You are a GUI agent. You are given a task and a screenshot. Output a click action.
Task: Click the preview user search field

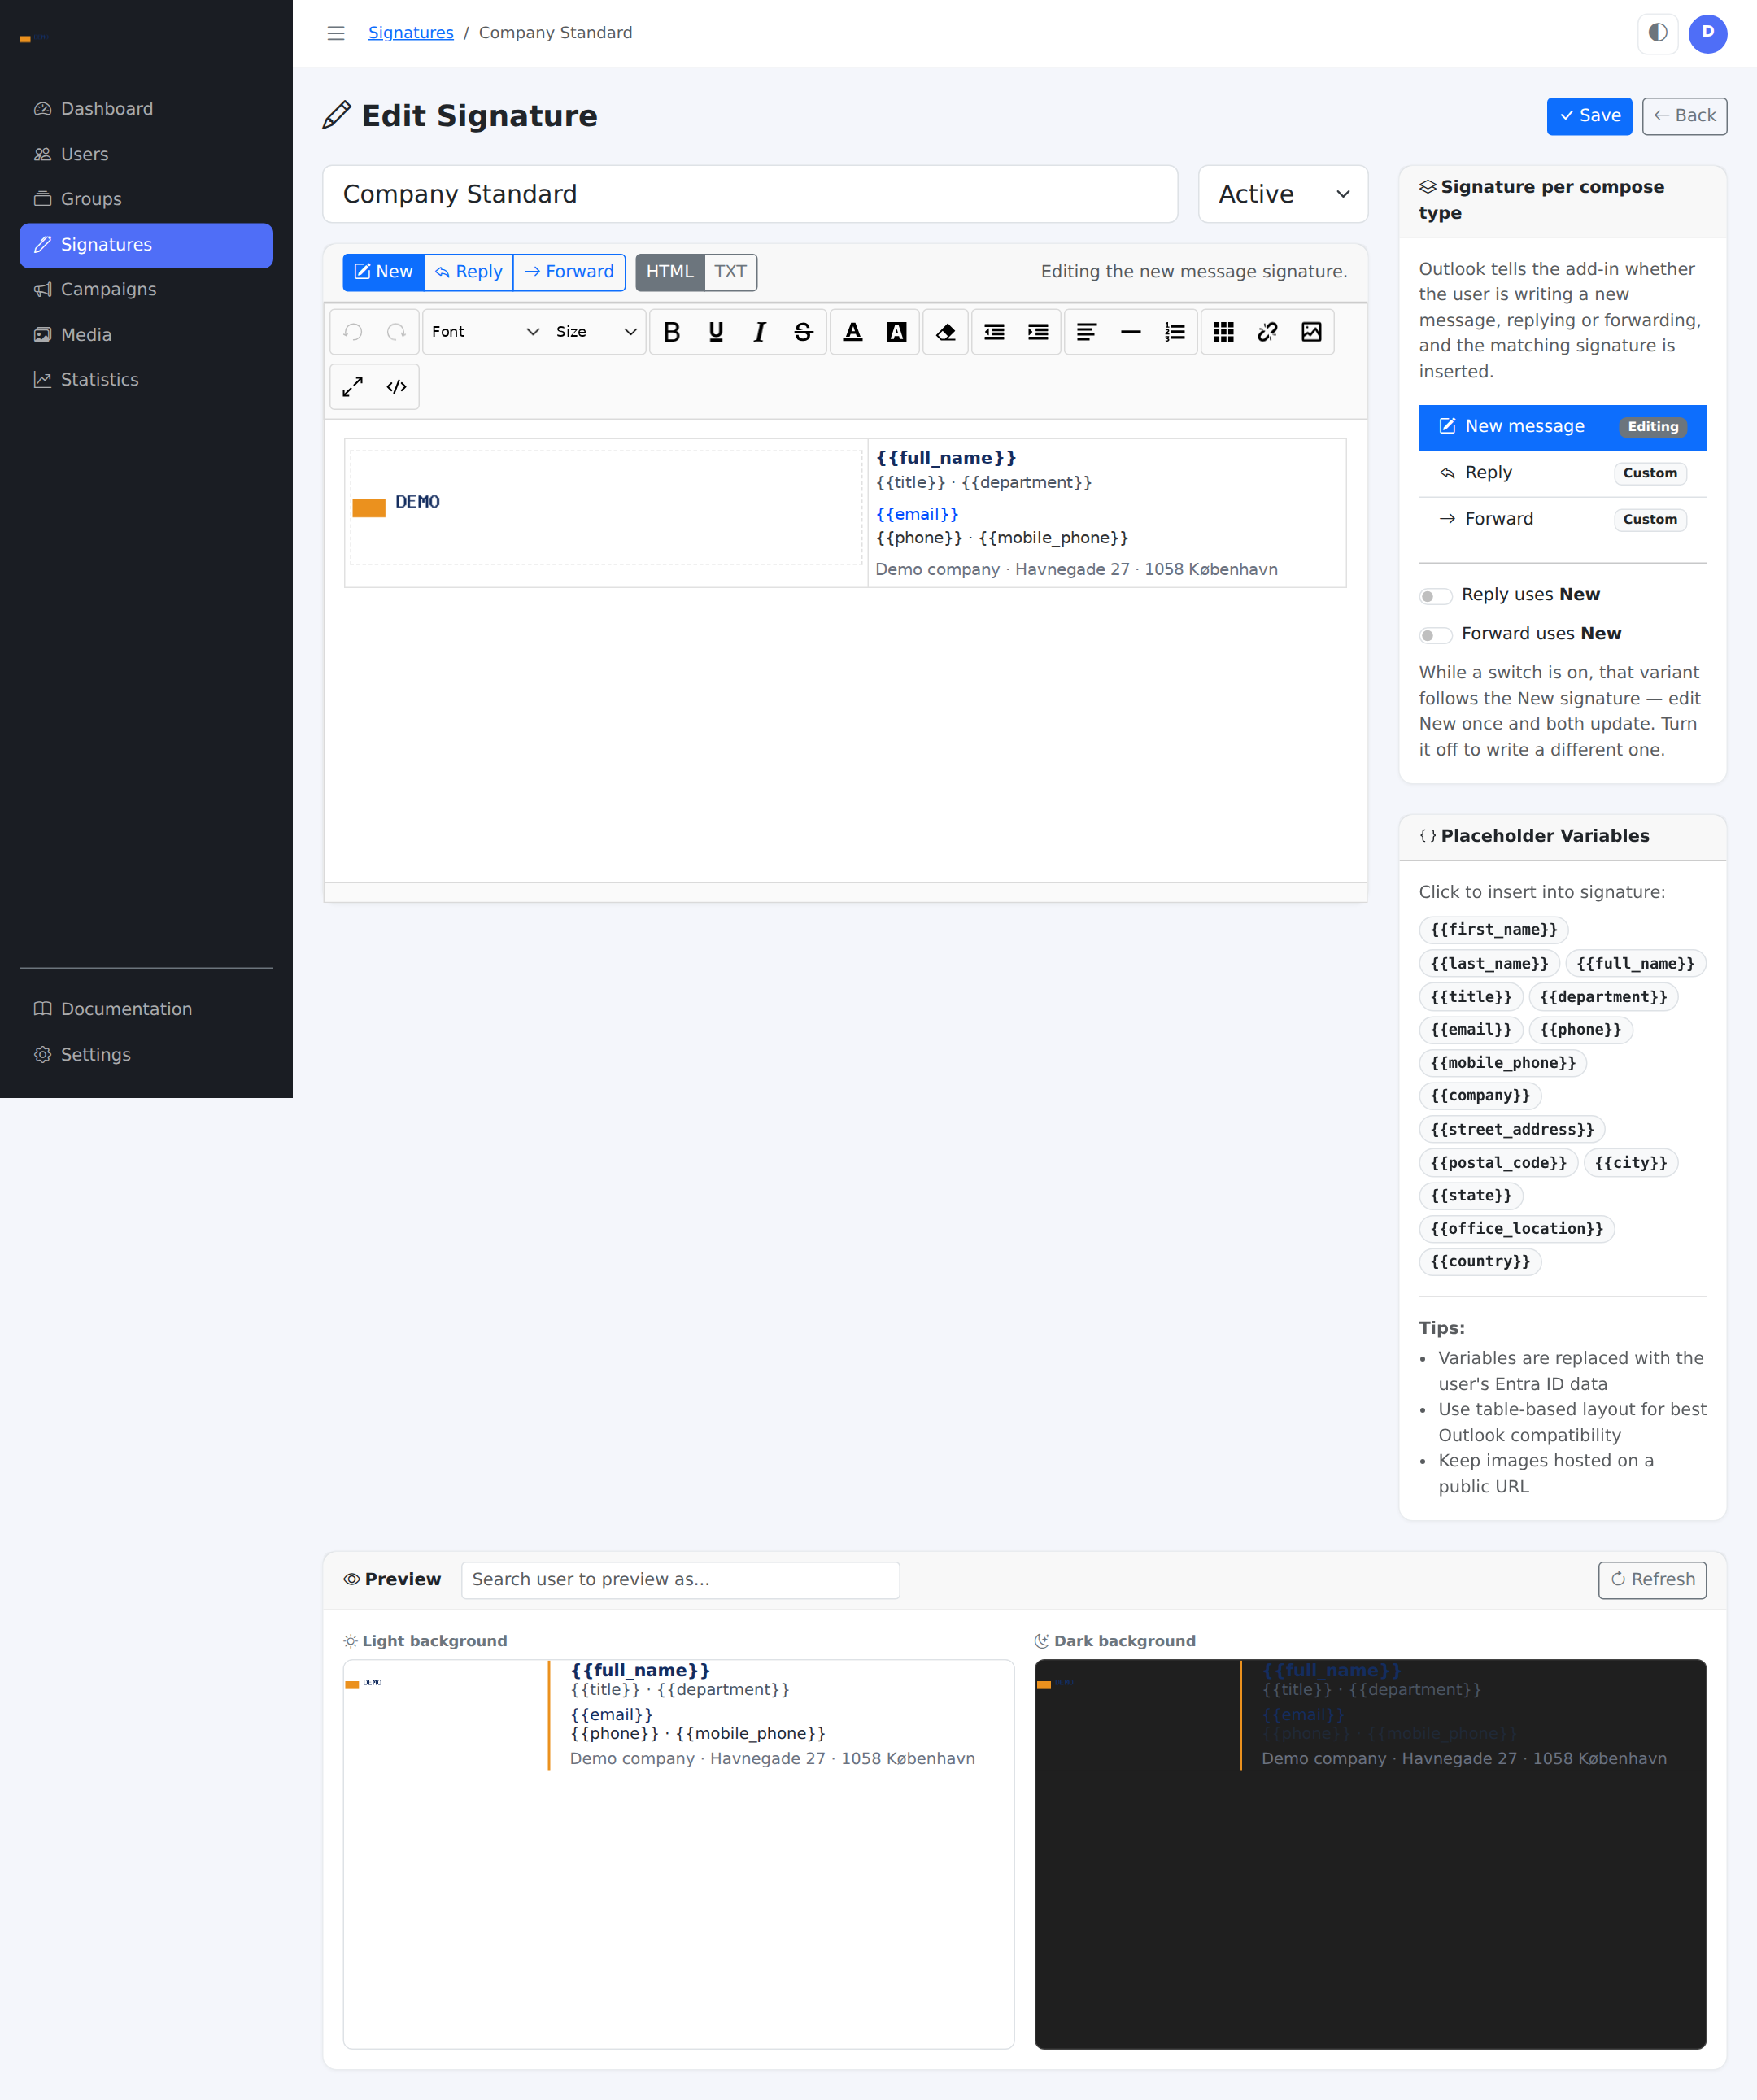(x=680, y=1580)
